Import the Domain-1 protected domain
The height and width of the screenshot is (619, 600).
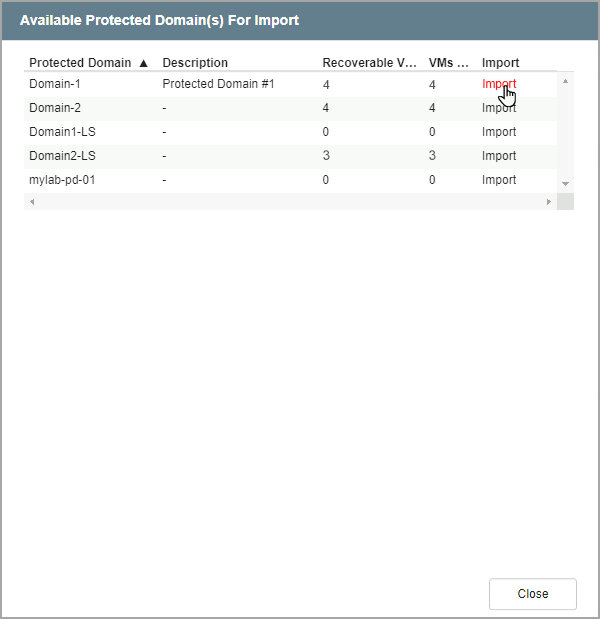click(x=499, y=84)
